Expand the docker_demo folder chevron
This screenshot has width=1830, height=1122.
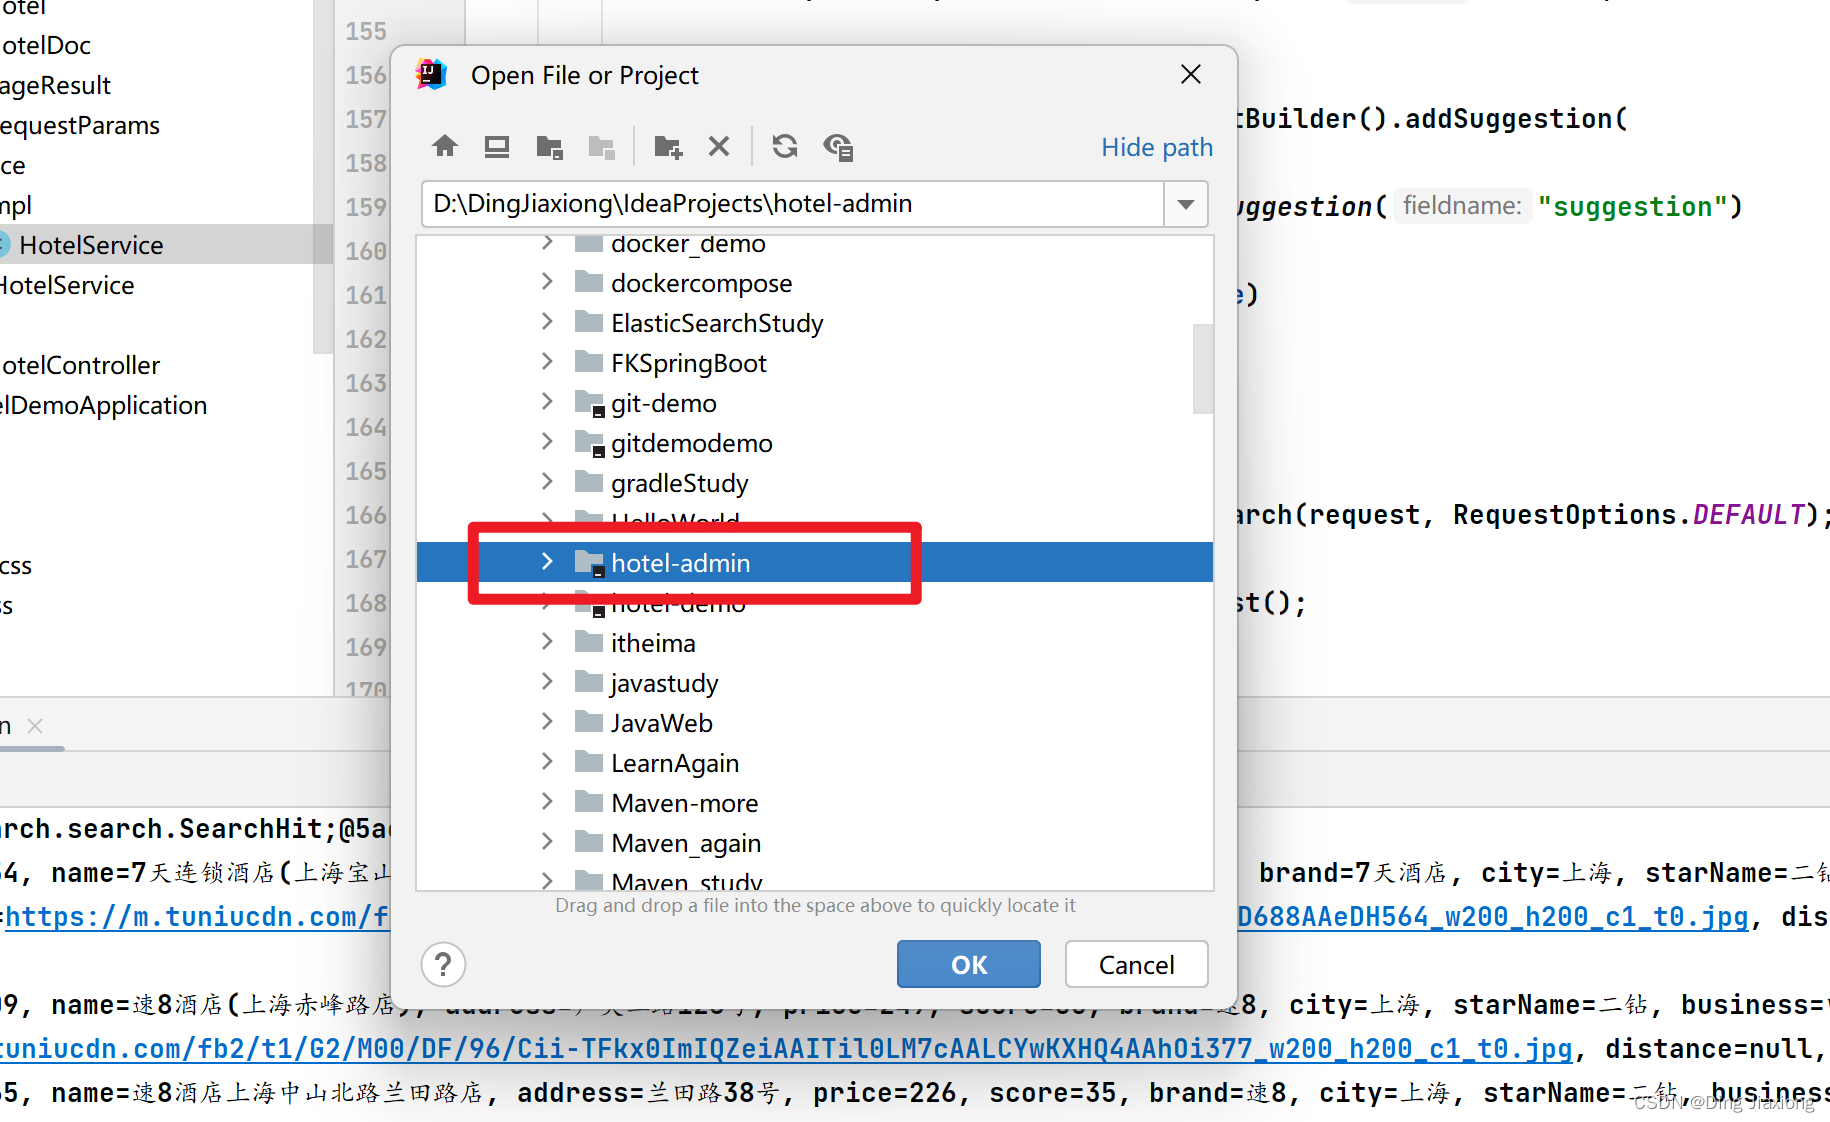[547, 242]
